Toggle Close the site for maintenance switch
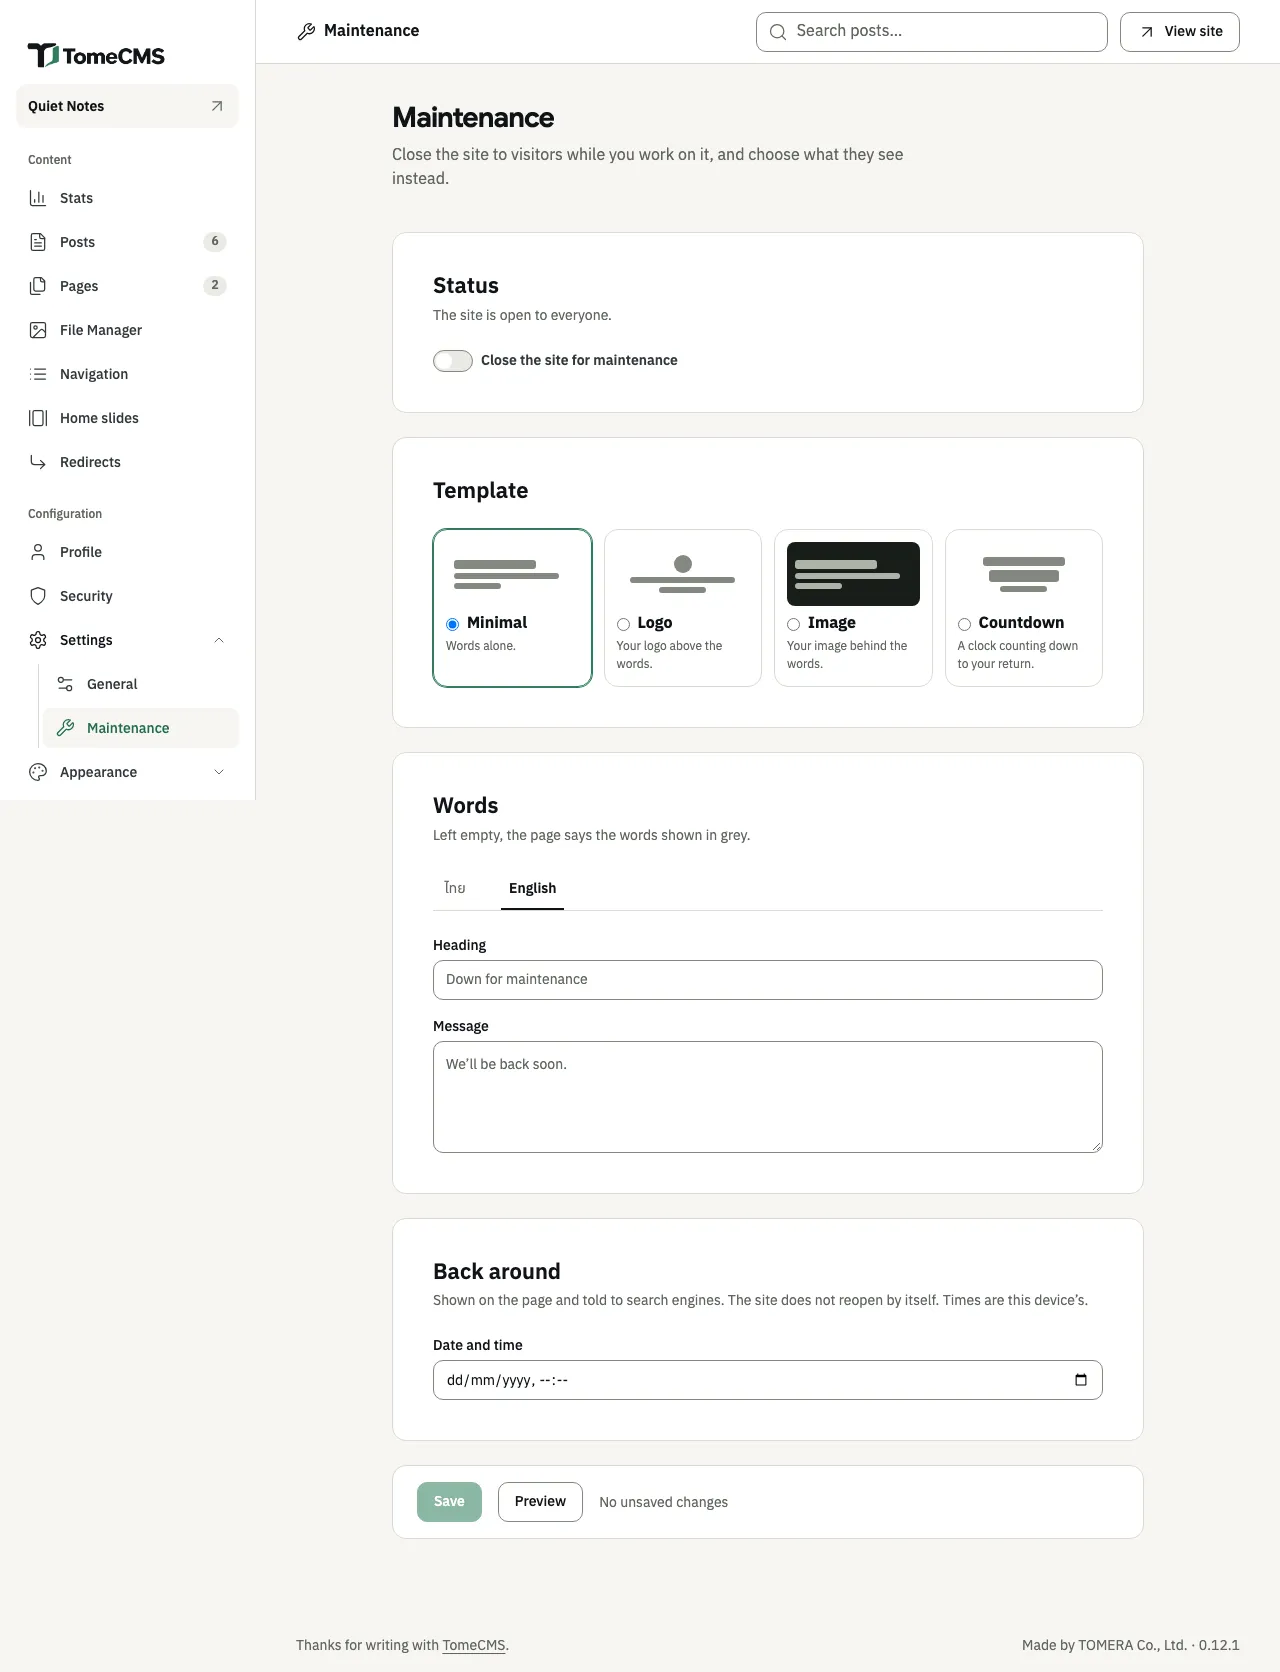The height and width of the screenshot is (1672, 1280). 453,361
